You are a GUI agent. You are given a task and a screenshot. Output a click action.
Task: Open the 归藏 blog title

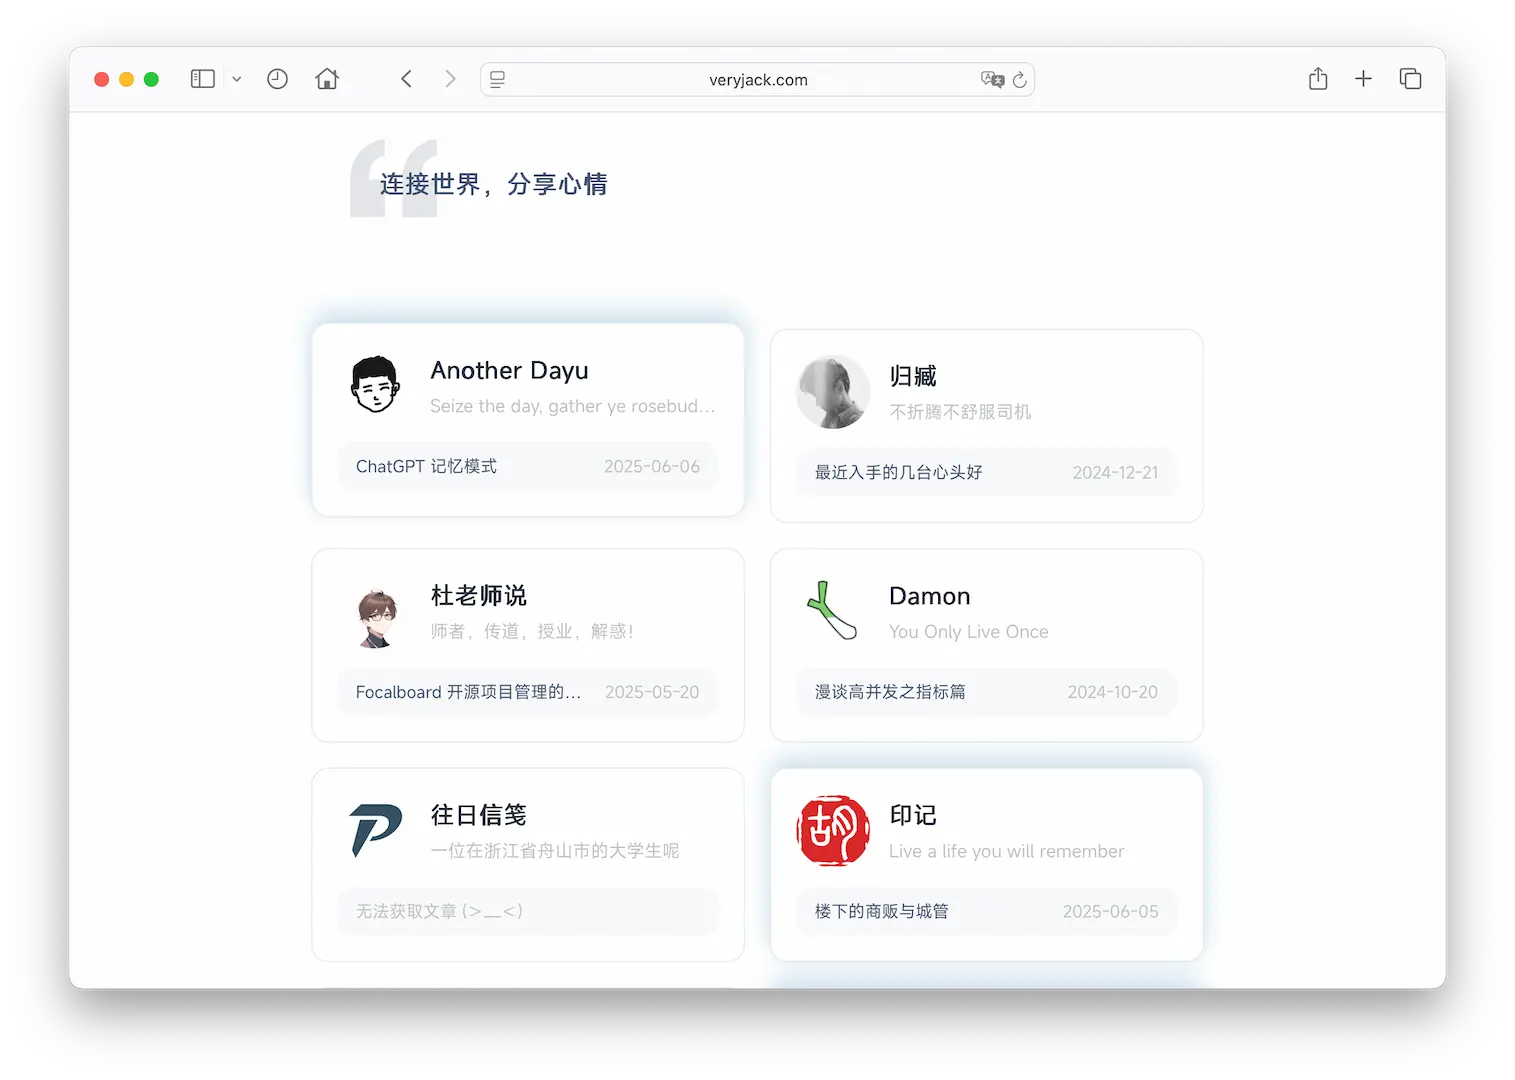click(x=913, y=376)
